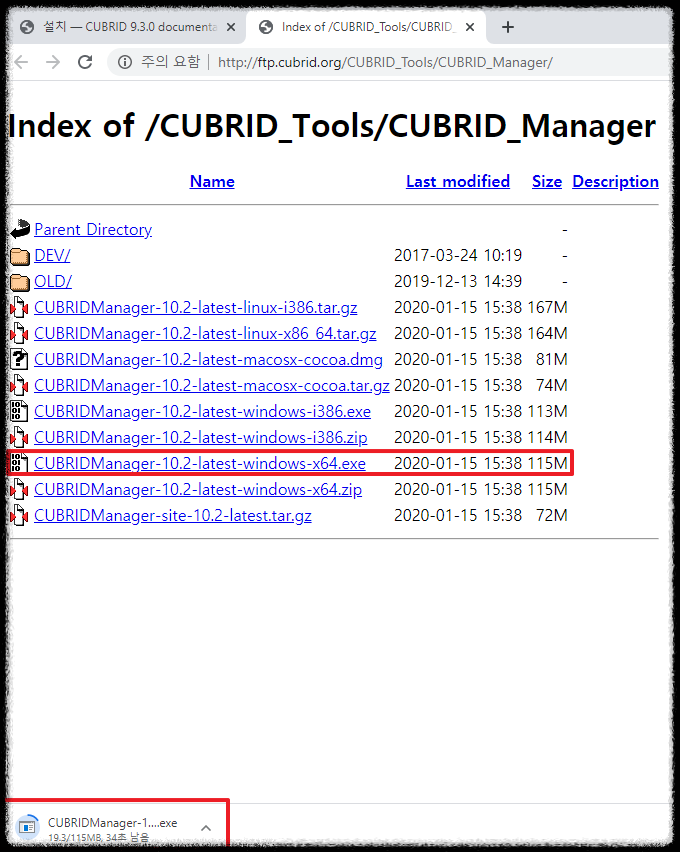The height and width of the screenshot is (852, 680).
Task: Click the 114M size value
Action: click(x=547, y=438)
